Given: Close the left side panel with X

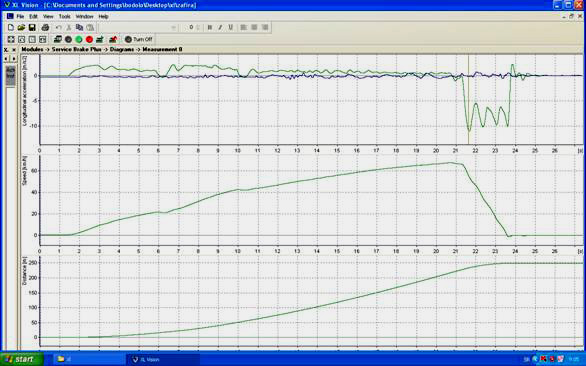Looking at the screenshot, I should (x=14, y=50).
